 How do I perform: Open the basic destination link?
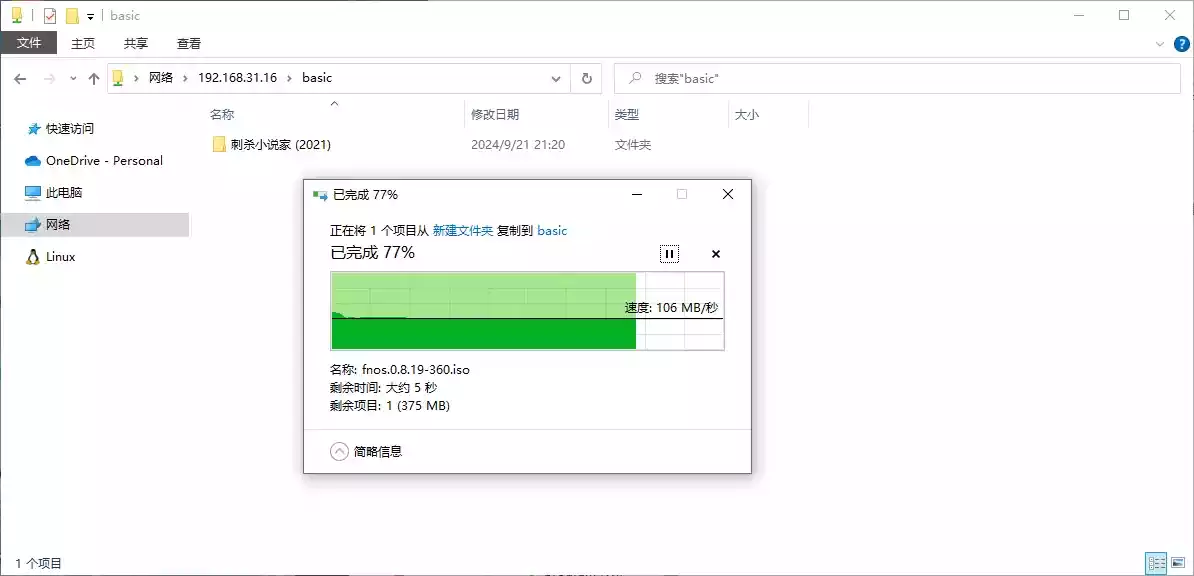coord(552,230)
